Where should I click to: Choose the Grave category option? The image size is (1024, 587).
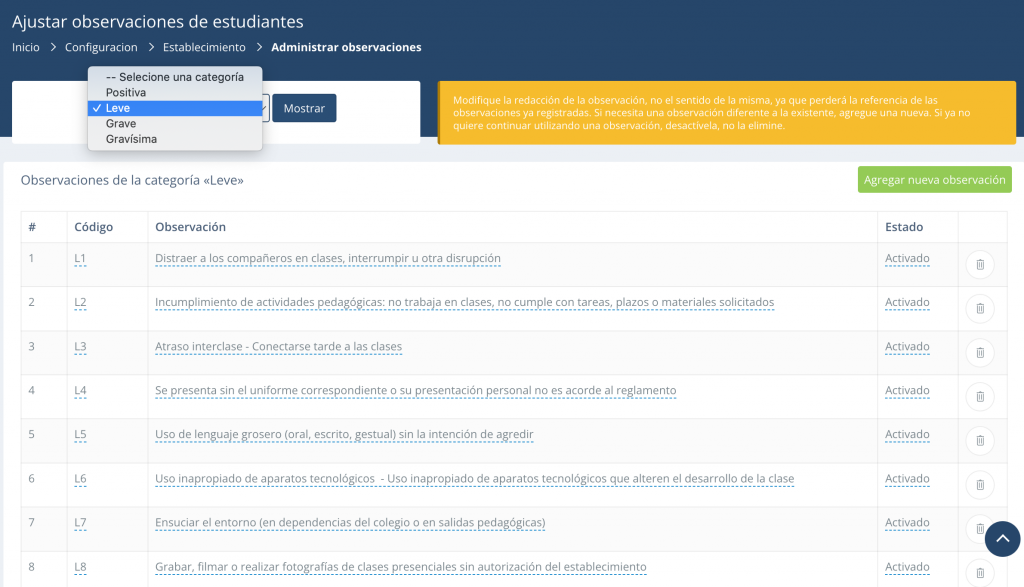pos(121,124)
